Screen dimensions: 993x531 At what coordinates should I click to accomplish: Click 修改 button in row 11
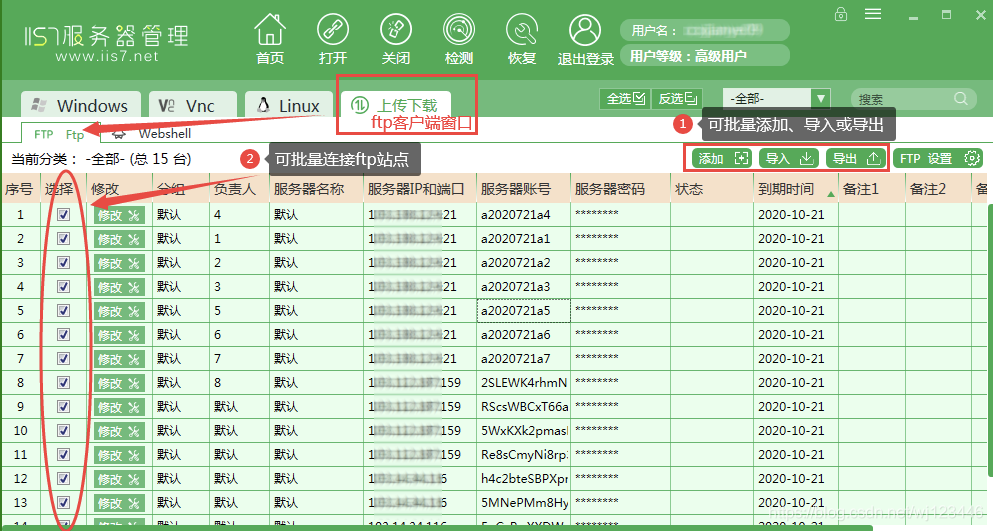click(119, 456)
